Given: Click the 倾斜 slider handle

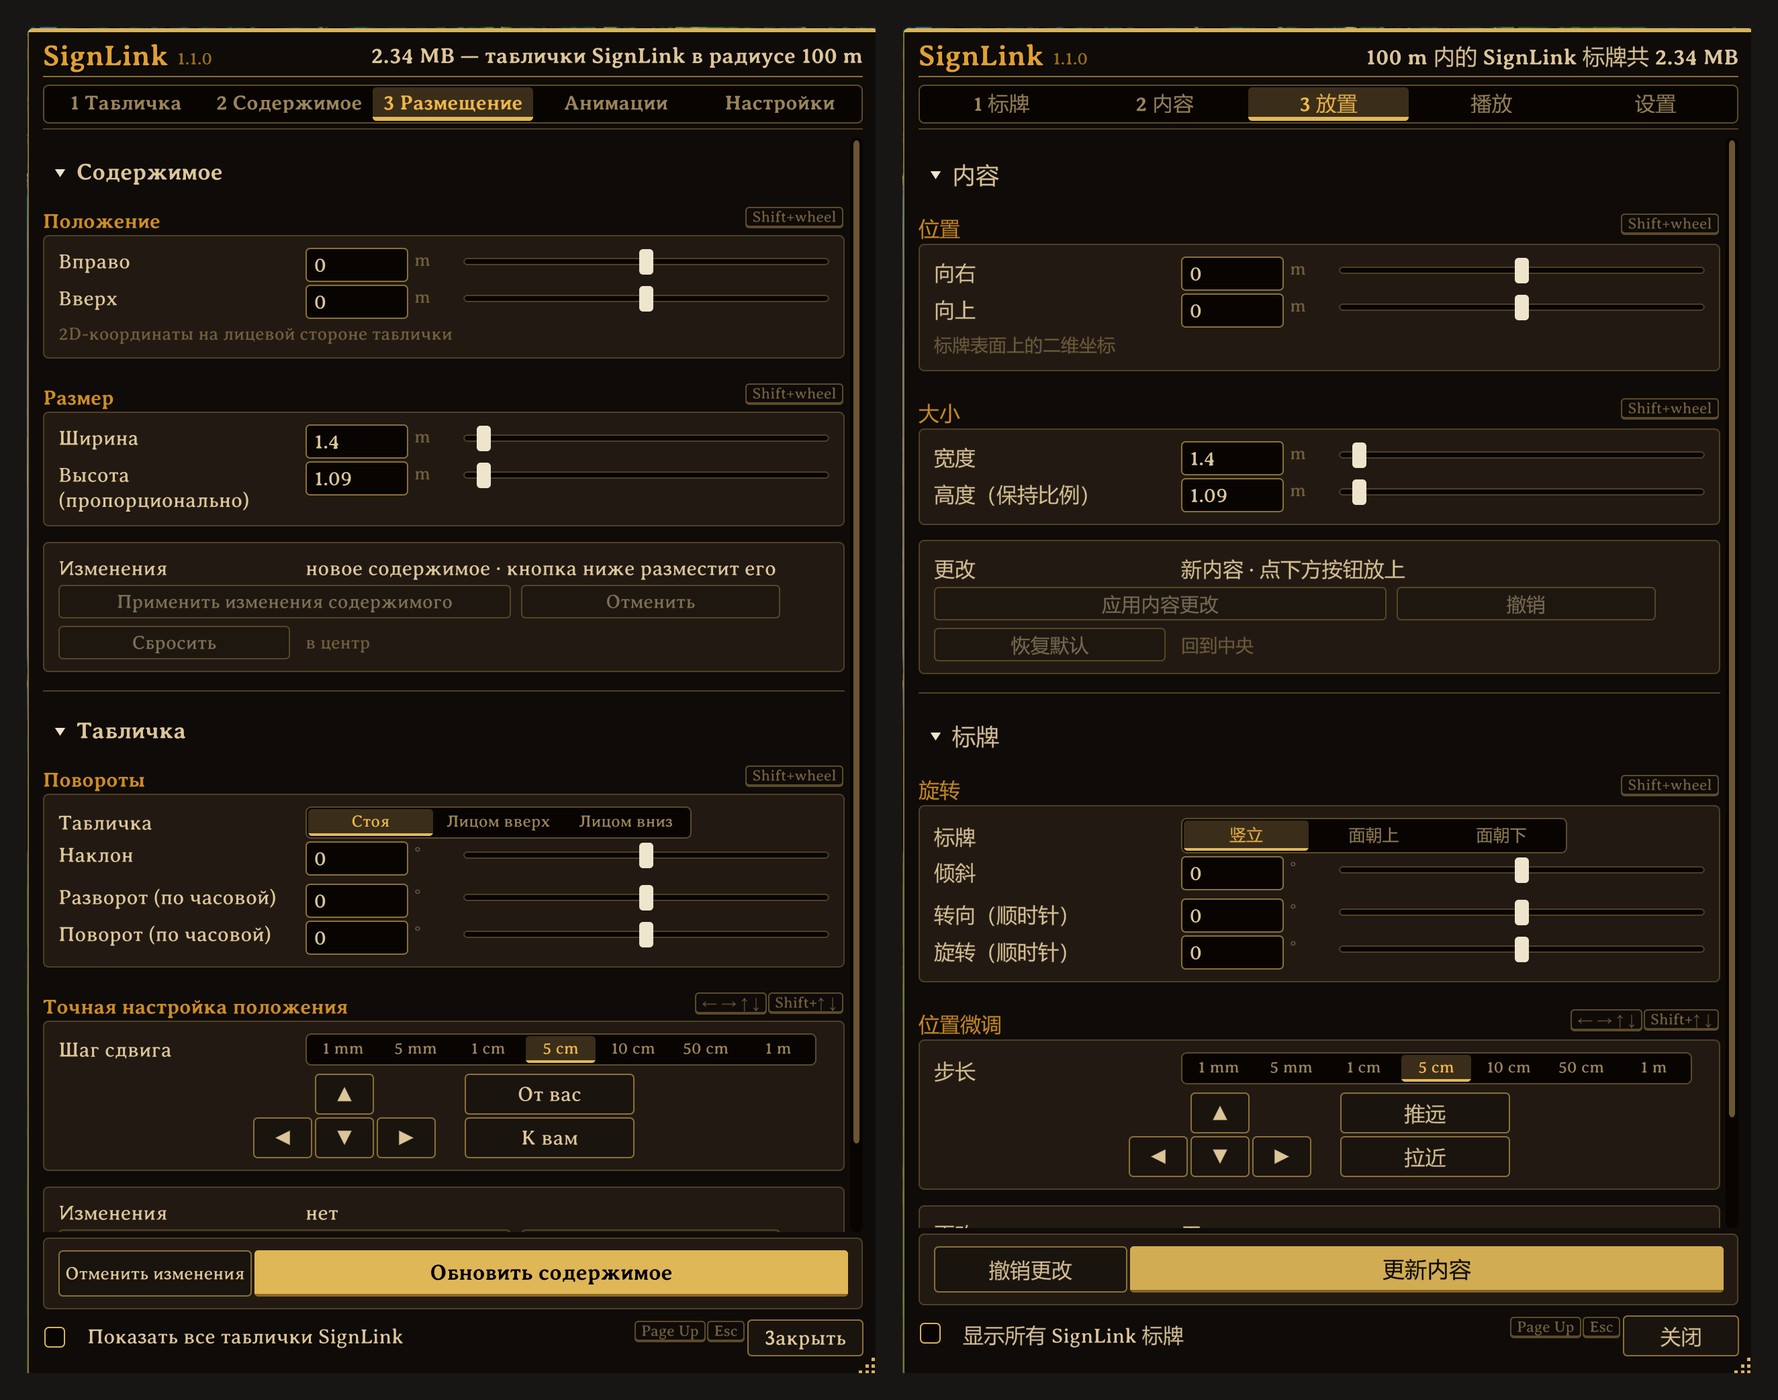Looking at the screenshot, I should [1522, 870].
